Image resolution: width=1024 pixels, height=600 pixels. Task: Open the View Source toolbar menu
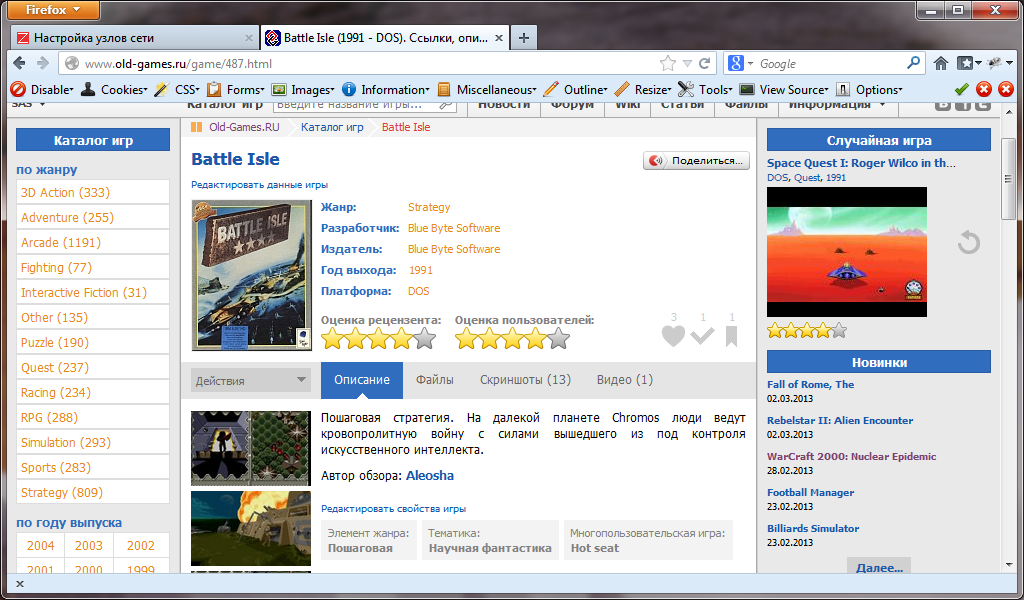[784, 89]
